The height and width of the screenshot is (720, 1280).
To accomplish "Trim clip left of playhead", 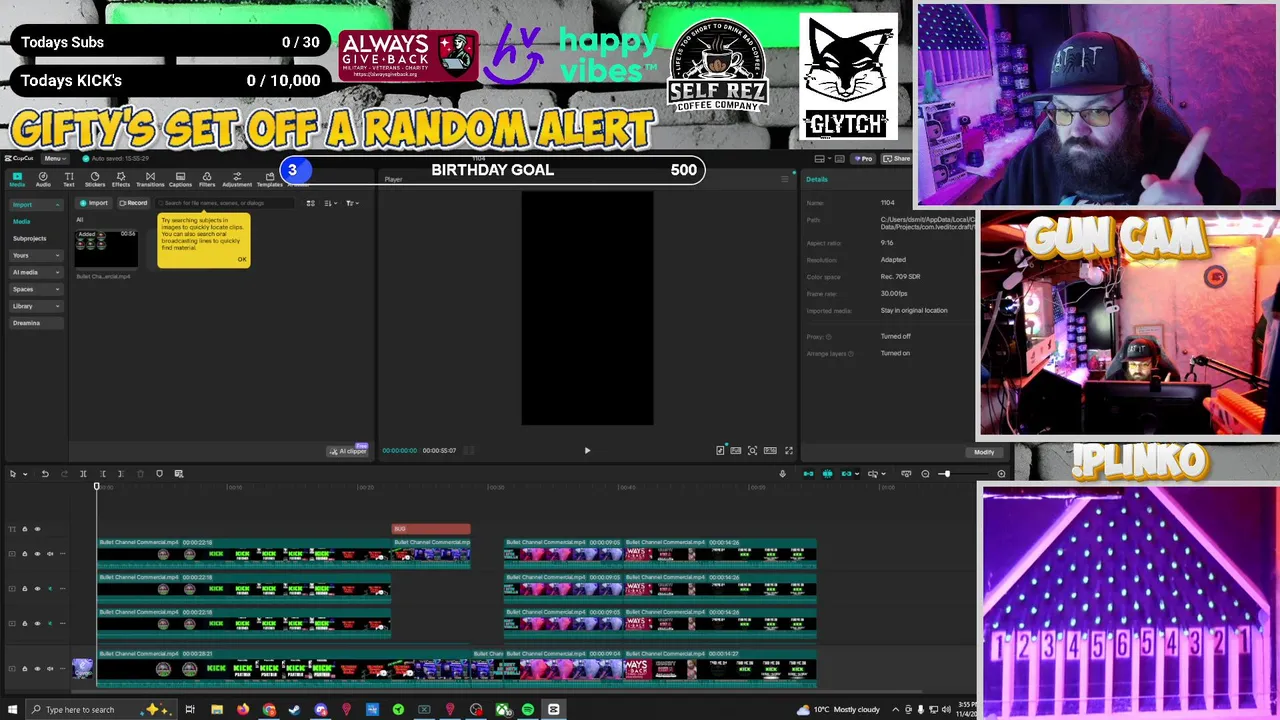I will click(x=102, y=474).
